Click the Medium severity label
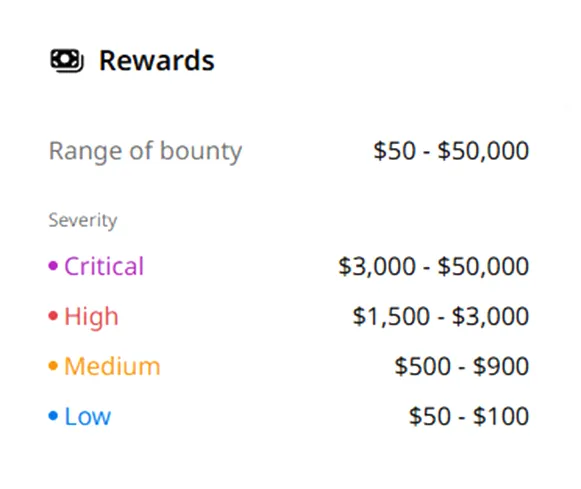The width and height of the screenshot is (581, 489). point(112,366)
